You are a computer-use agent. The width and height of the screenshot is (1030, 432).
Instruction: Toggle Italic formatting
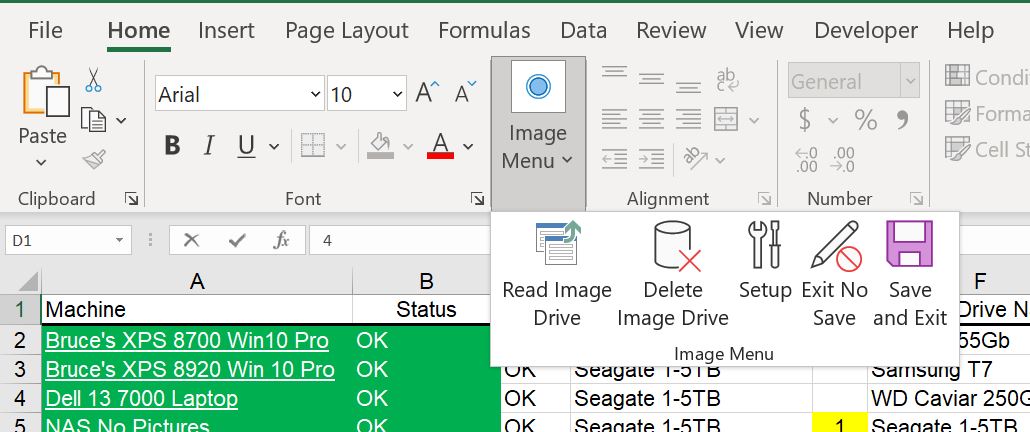tap(209, 146)
